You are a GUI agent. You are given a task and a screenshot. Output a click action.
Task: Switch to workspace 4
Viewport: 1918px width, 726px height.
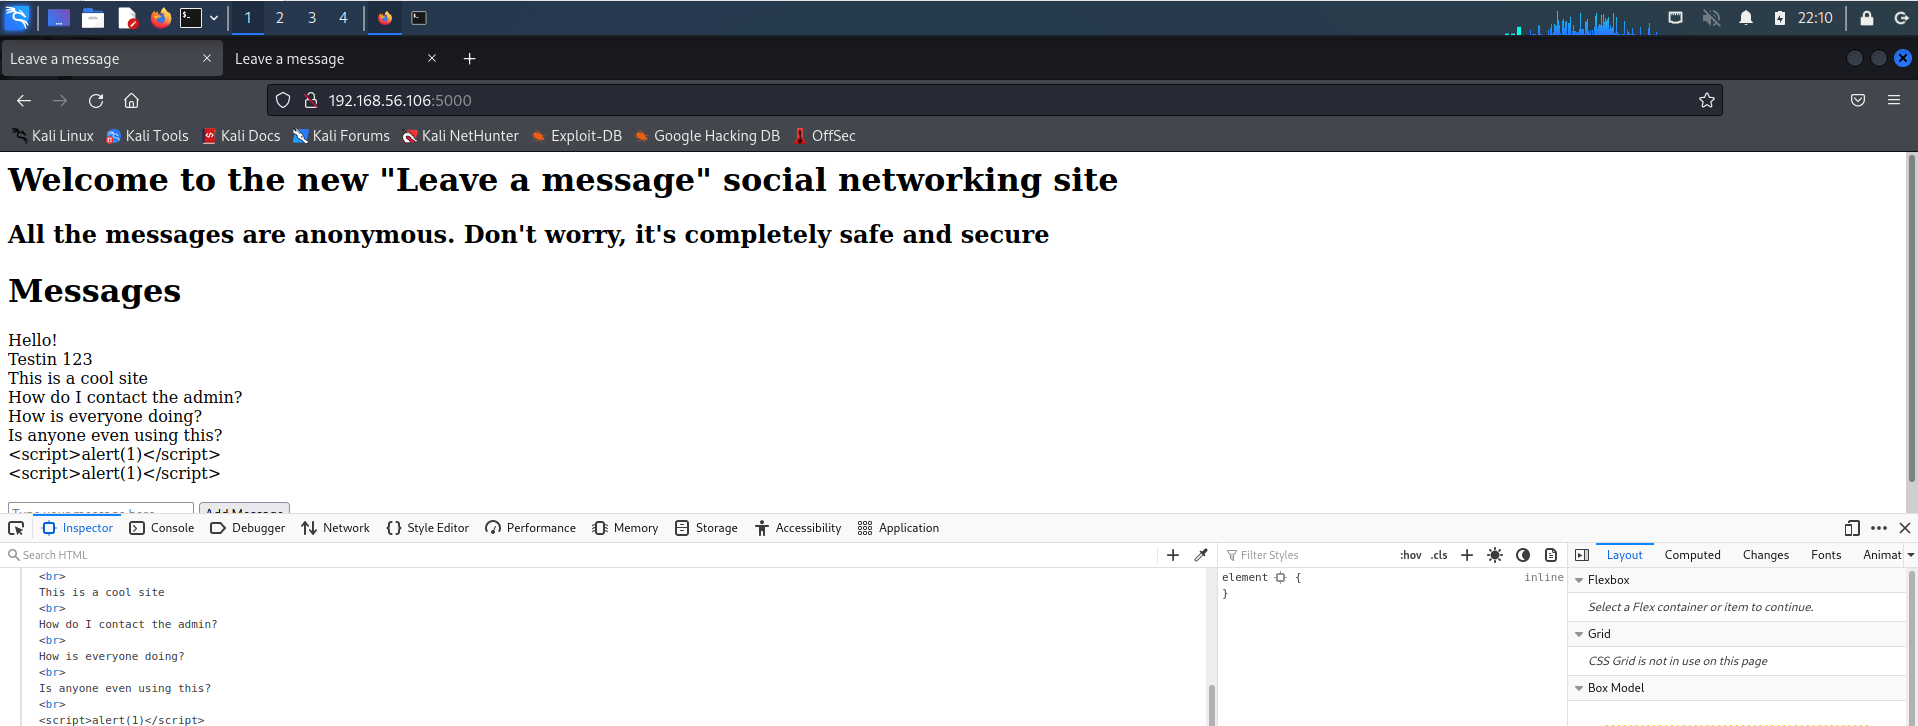click(x=343, y=18)
